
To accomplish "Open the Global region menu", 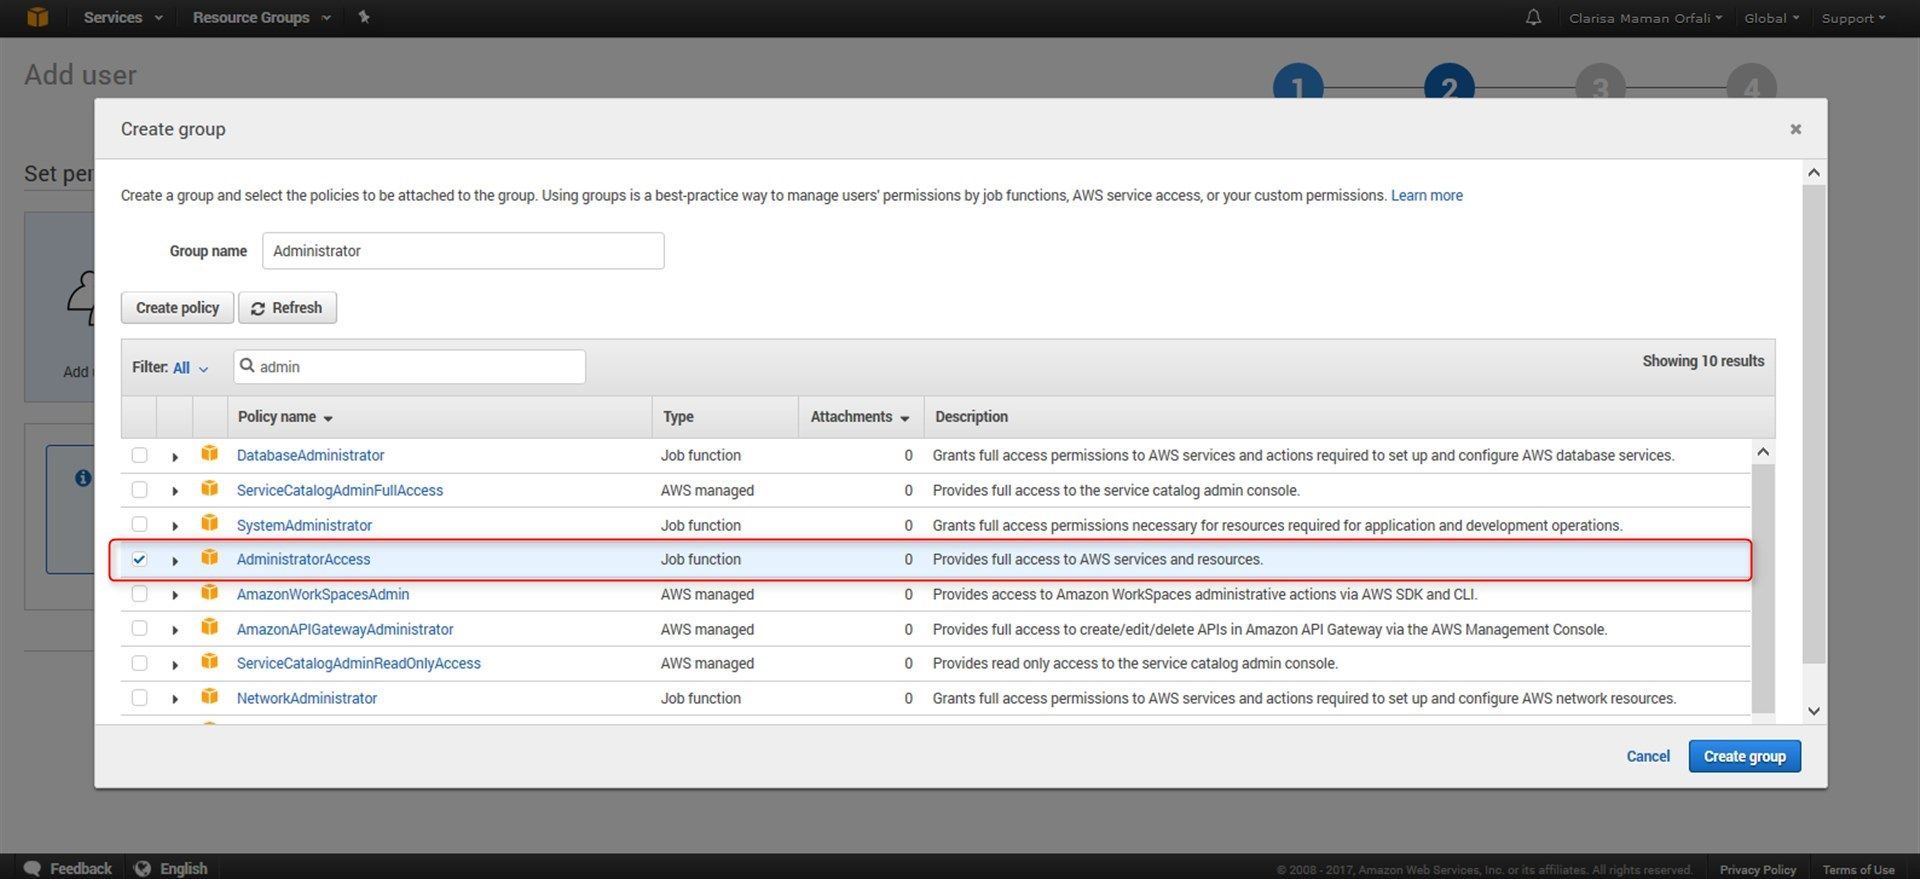I will coord(1771,18).
